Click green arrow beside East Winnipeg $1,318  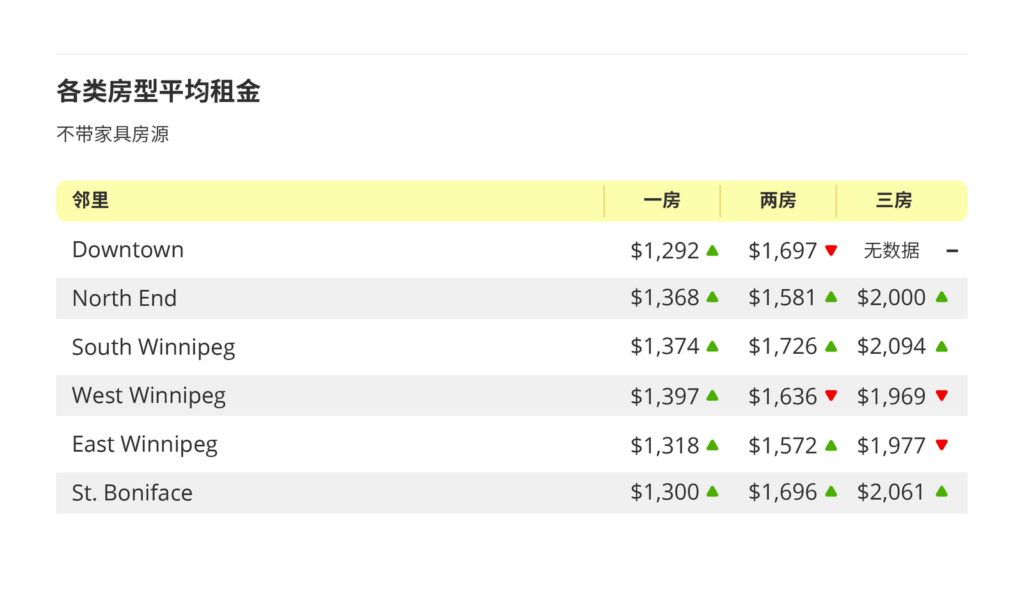point(712,445)
